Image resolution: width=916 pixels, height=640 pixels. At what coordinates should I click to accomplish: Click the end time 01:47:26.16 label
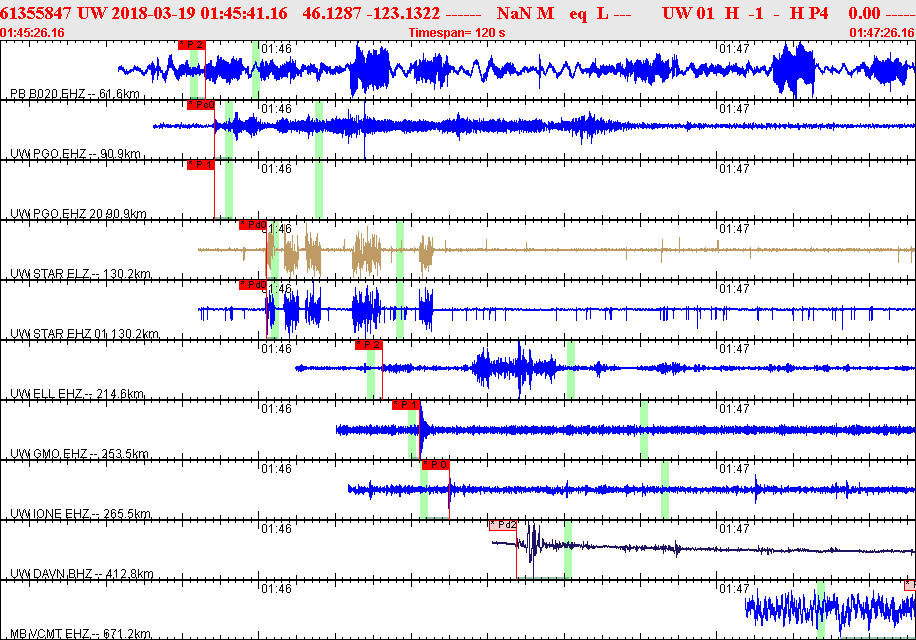(x=881, y=32)
